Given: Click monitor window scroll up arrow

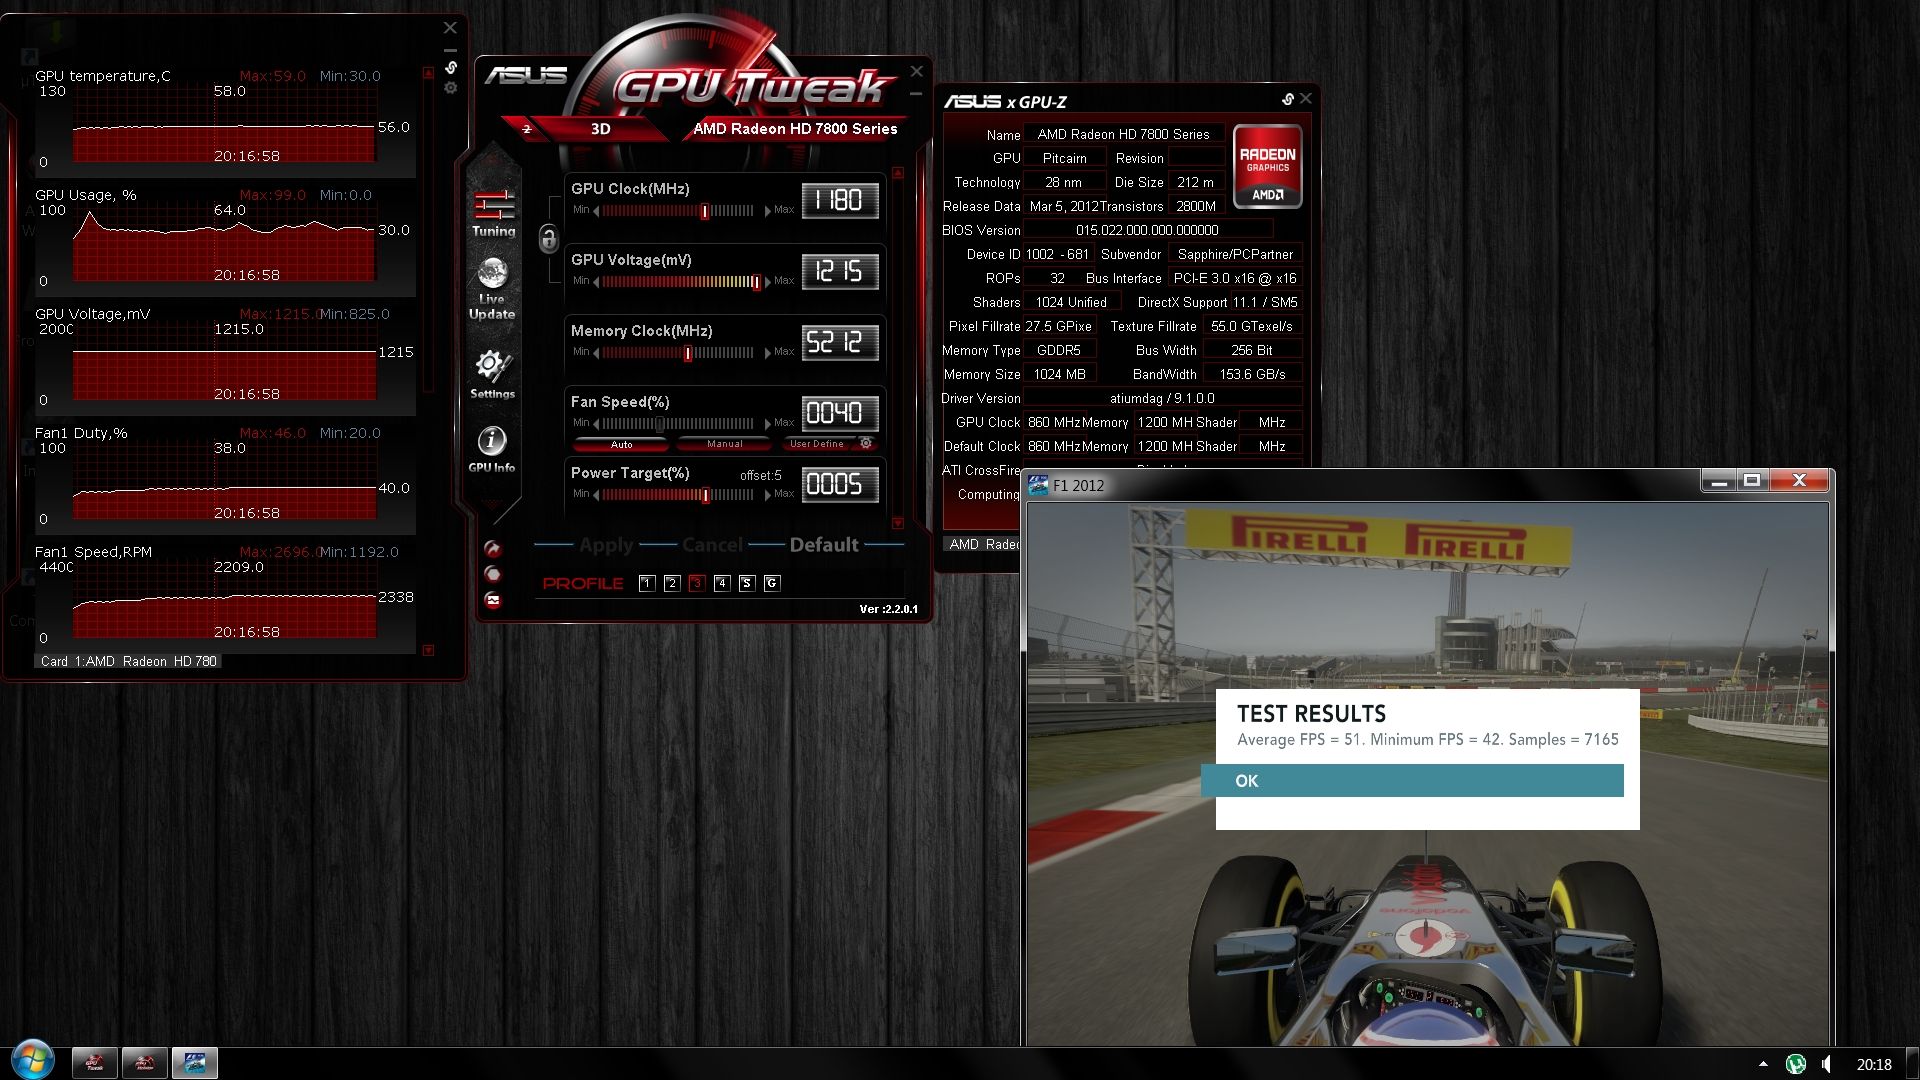Looking at the screenshot, I should pyautogui.click(x=429, y=73).
